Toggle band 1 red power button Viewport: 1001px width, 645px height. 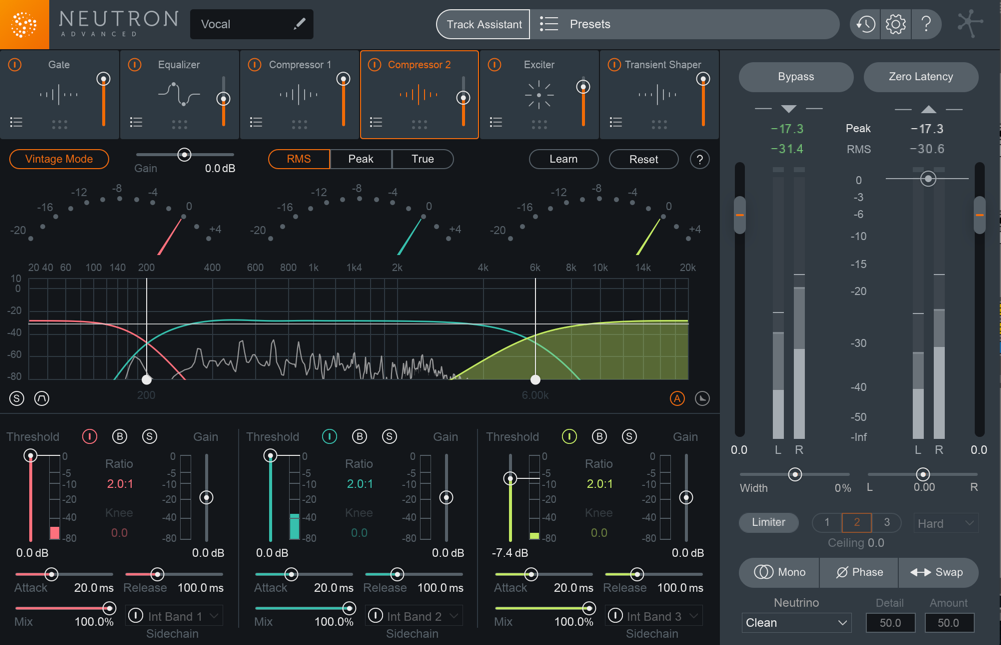[x=89, y=436]
